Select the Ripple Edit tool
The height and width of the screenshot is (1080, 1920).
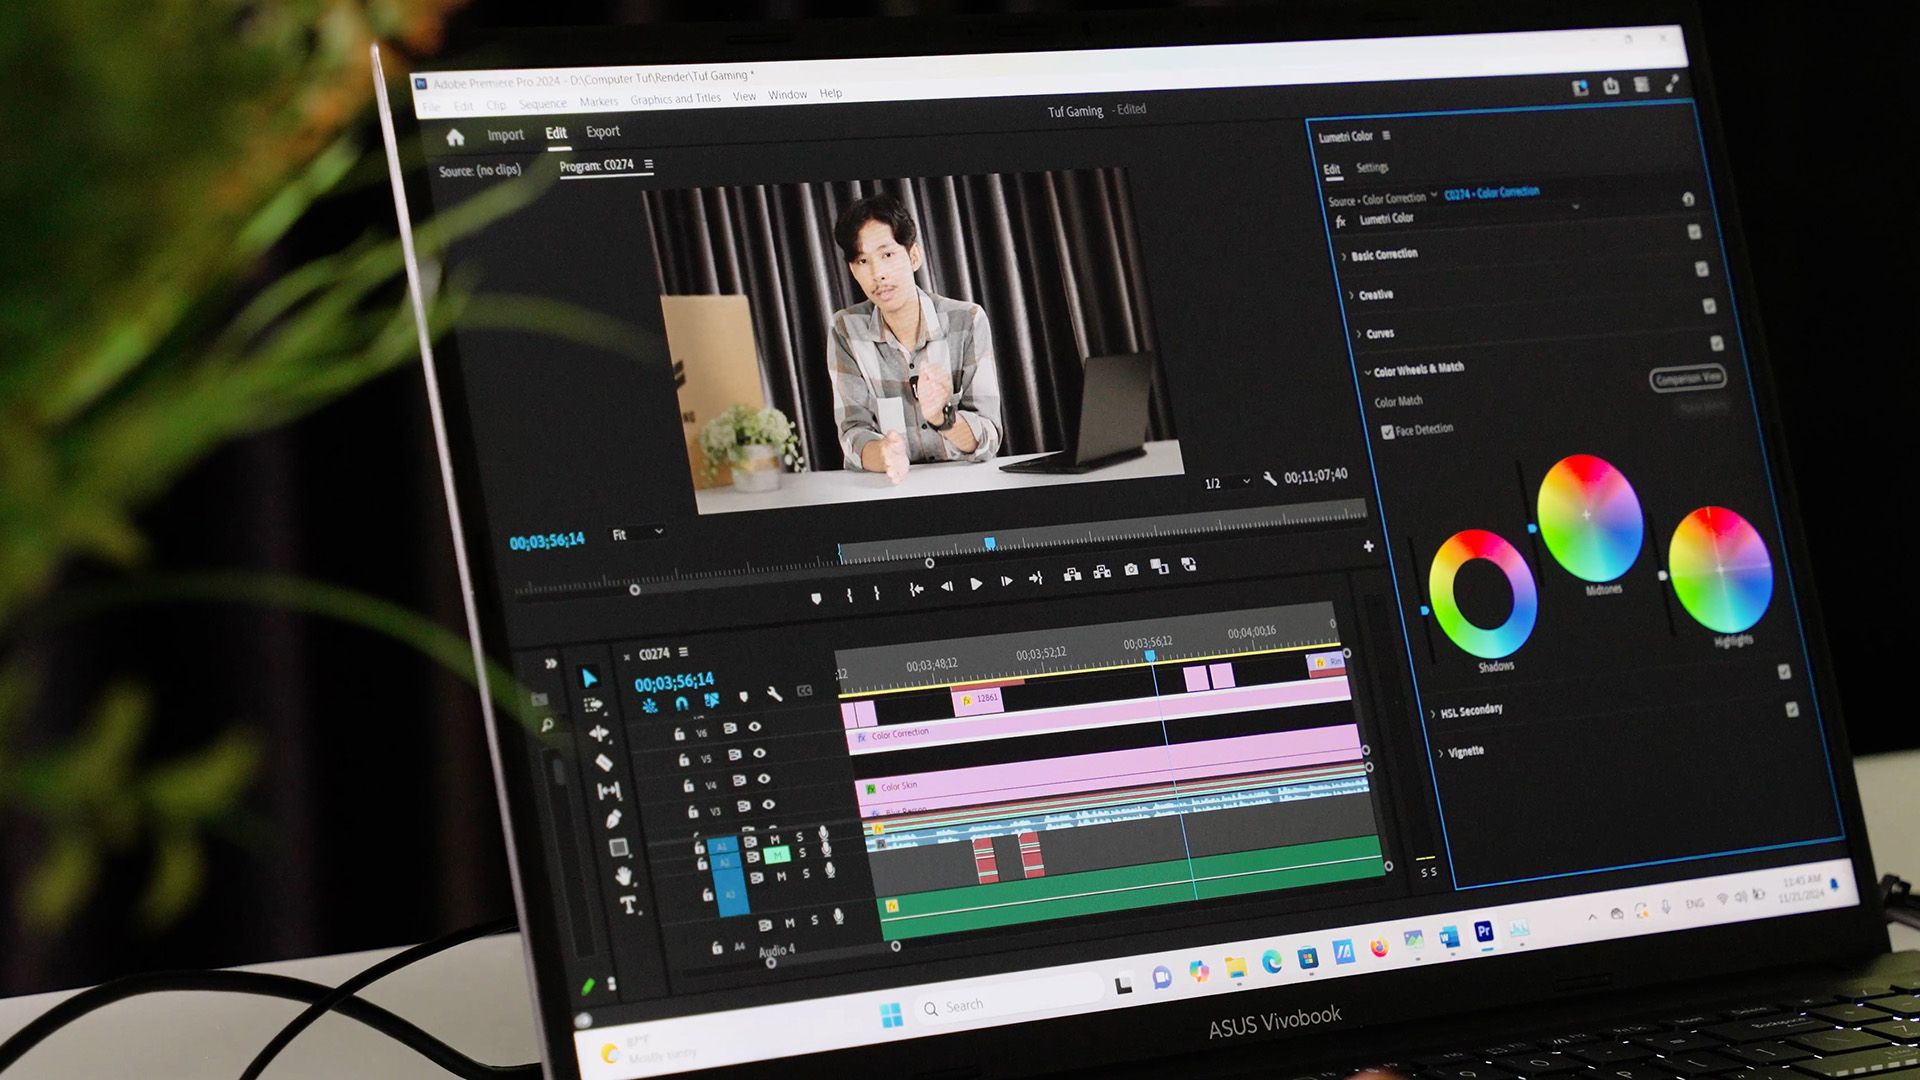(599, 733)
